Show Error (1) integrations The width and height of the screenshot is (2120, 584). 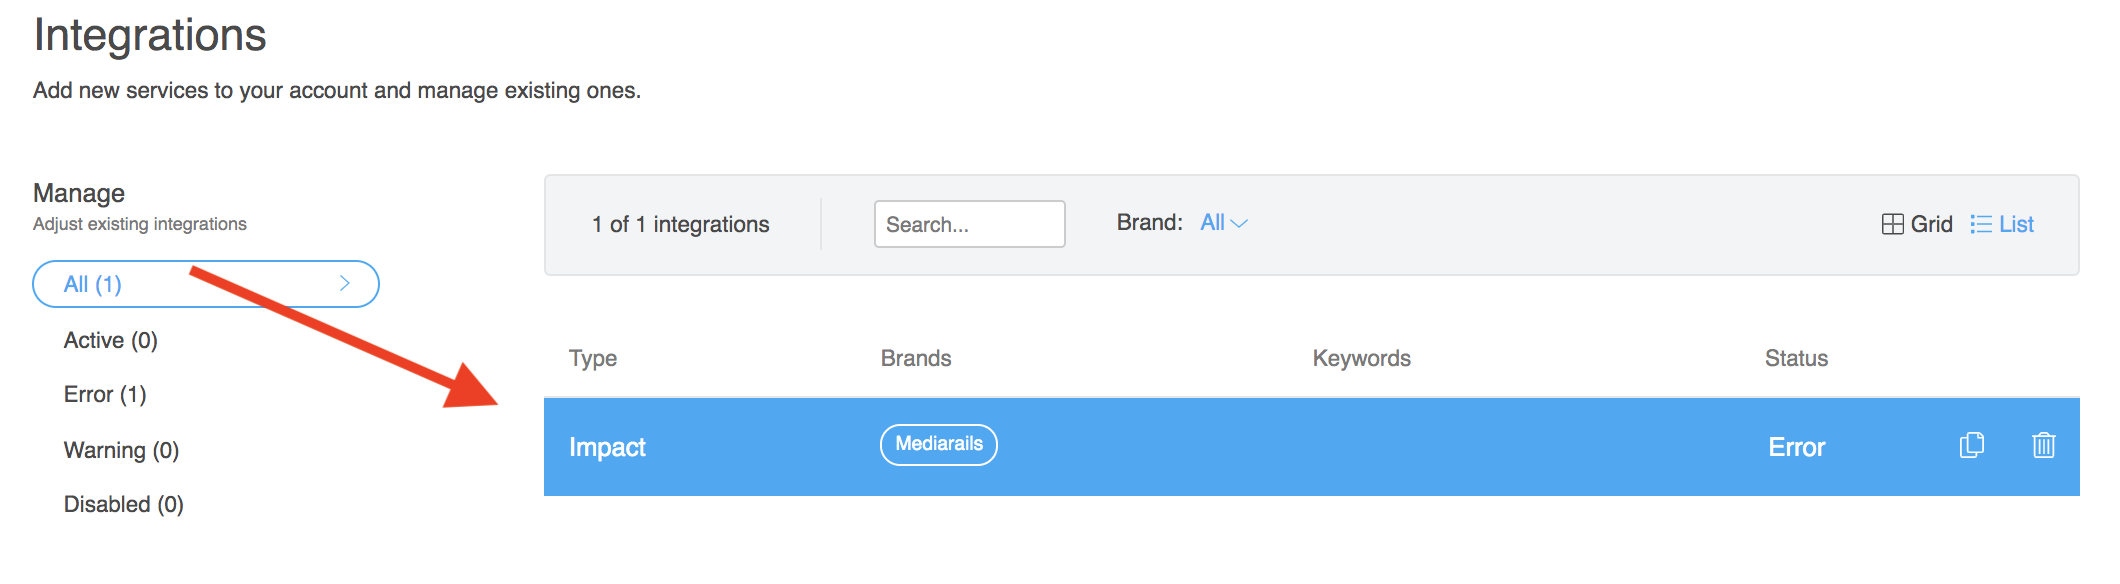(105, 395)
